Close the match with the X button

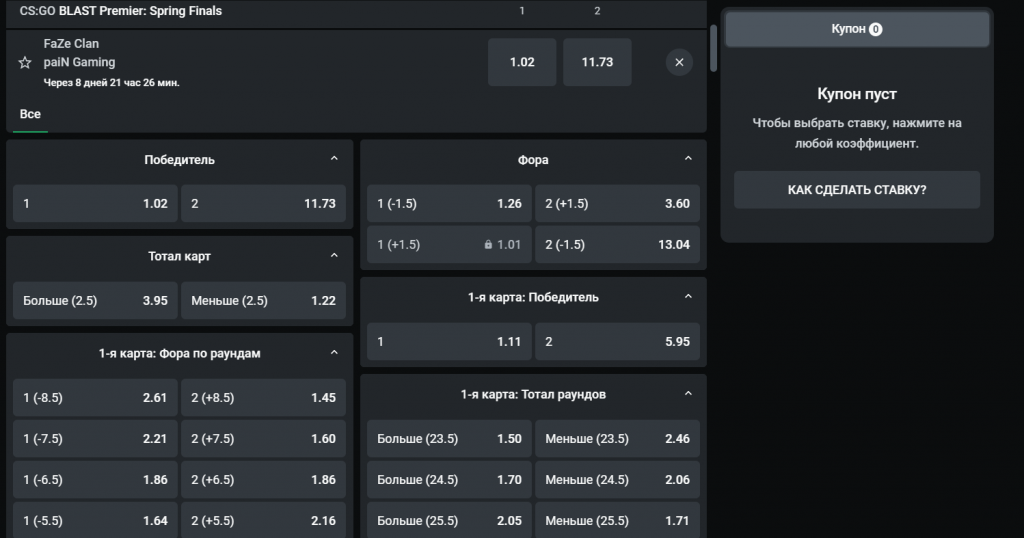(679, 62)
